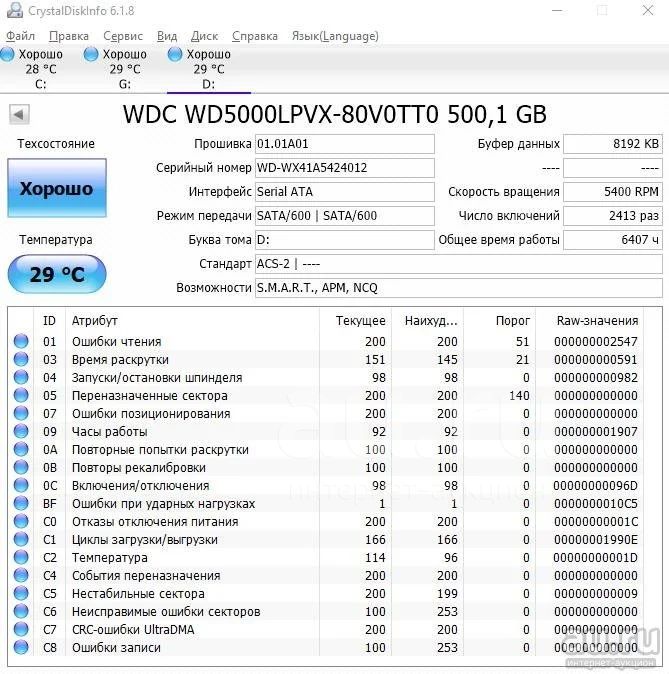Click the Serial ATA interface field
Image resolution: width=669 pixels, height=674 pixels.
click(x=344, y=192)
